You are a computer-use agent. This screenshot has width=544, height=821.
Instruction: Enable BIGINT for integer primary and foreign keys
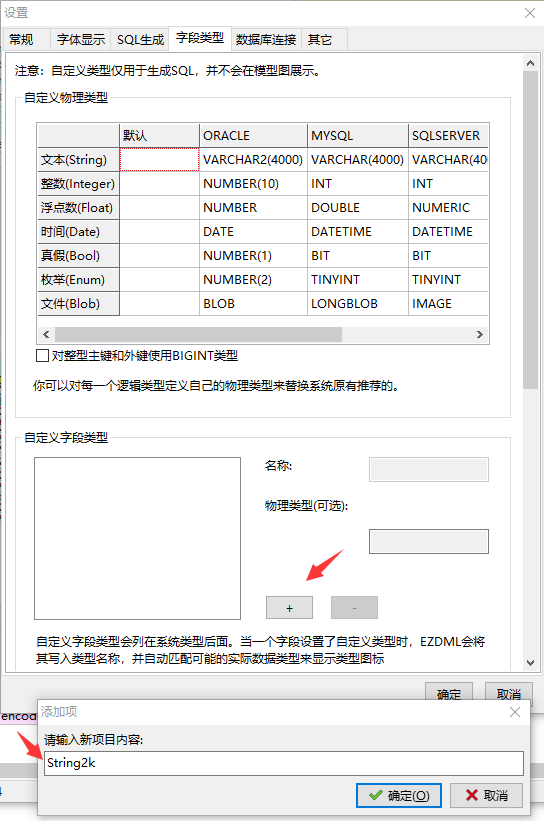click(x=42, y=356)
